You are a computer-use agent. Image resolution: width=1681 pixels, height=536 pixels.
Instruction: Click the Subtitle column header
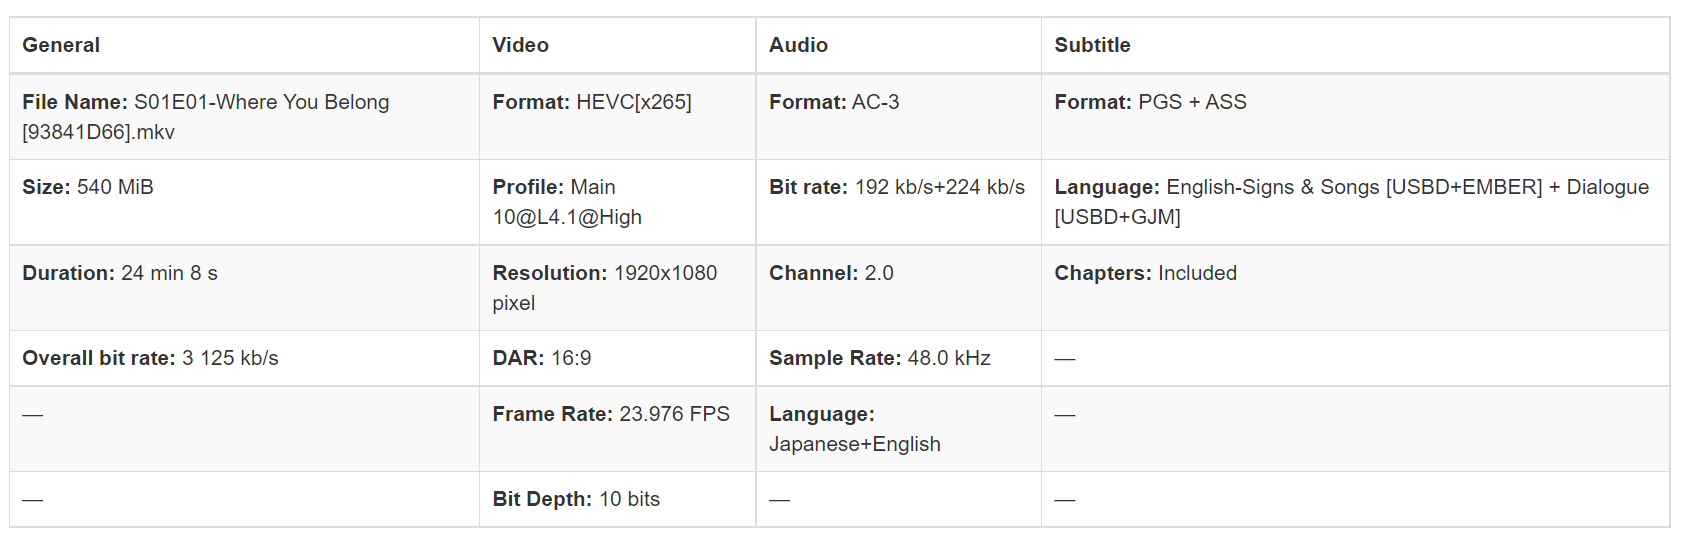pyautogui.click(x=1355, y=45)
